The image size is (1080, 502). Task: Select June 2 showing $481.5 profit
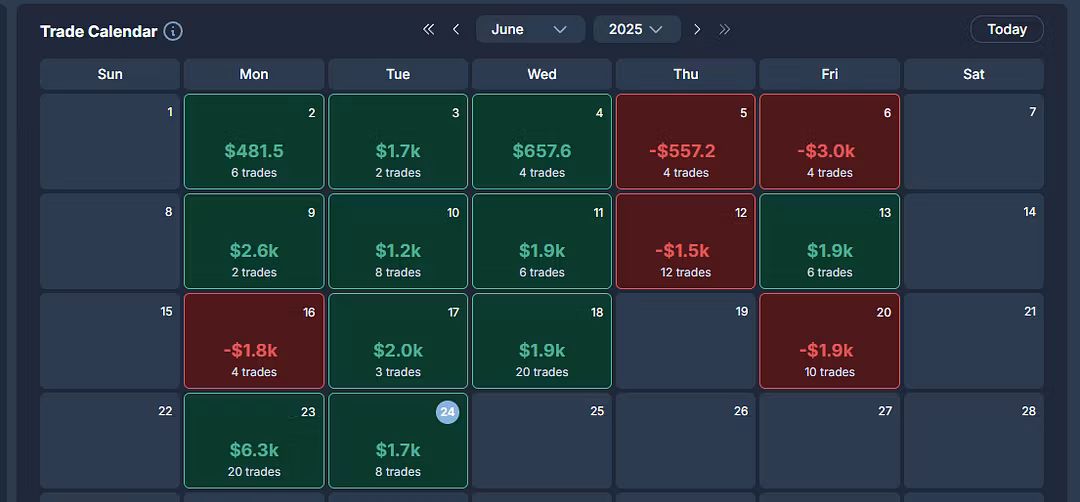(254, 142)
